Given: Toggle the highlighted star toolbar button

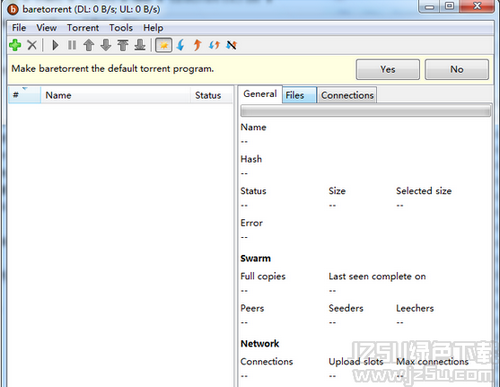Looking at the screenshot, I should pyautogui.click(x=164, y=45).
